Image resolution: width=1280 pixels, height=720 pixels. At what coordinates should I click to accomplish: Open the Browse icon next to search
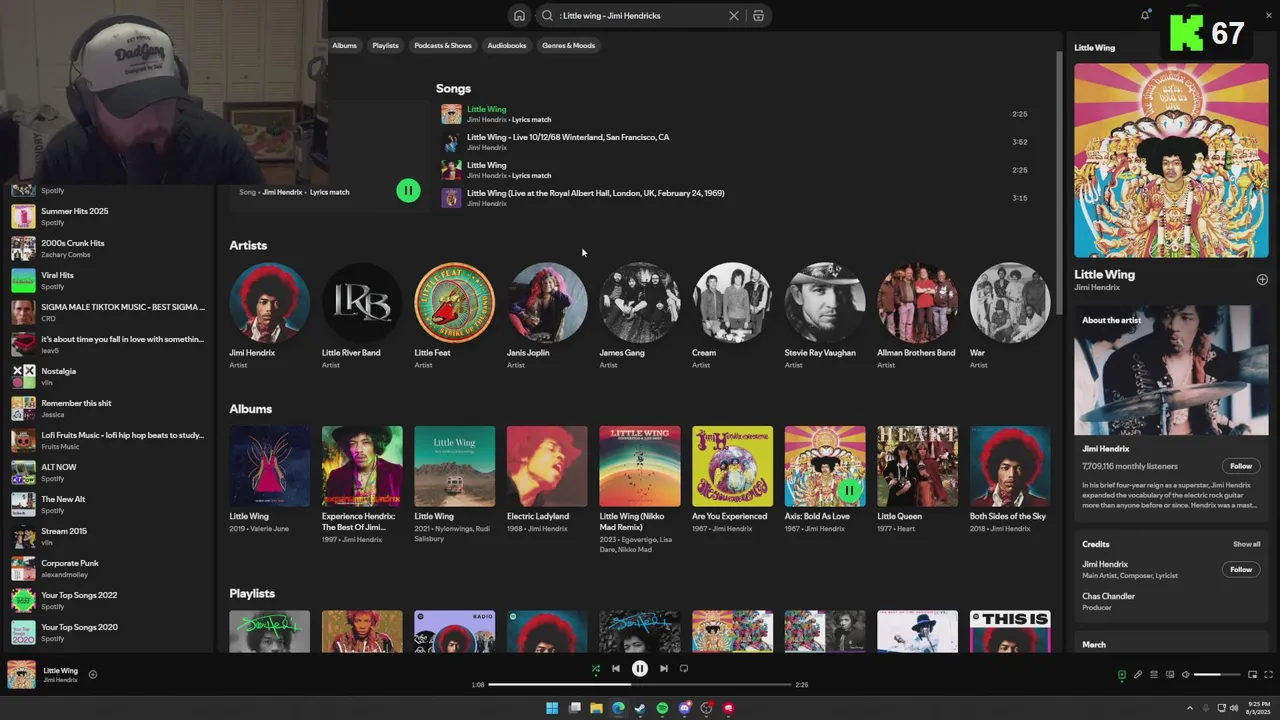coord(758,16)
